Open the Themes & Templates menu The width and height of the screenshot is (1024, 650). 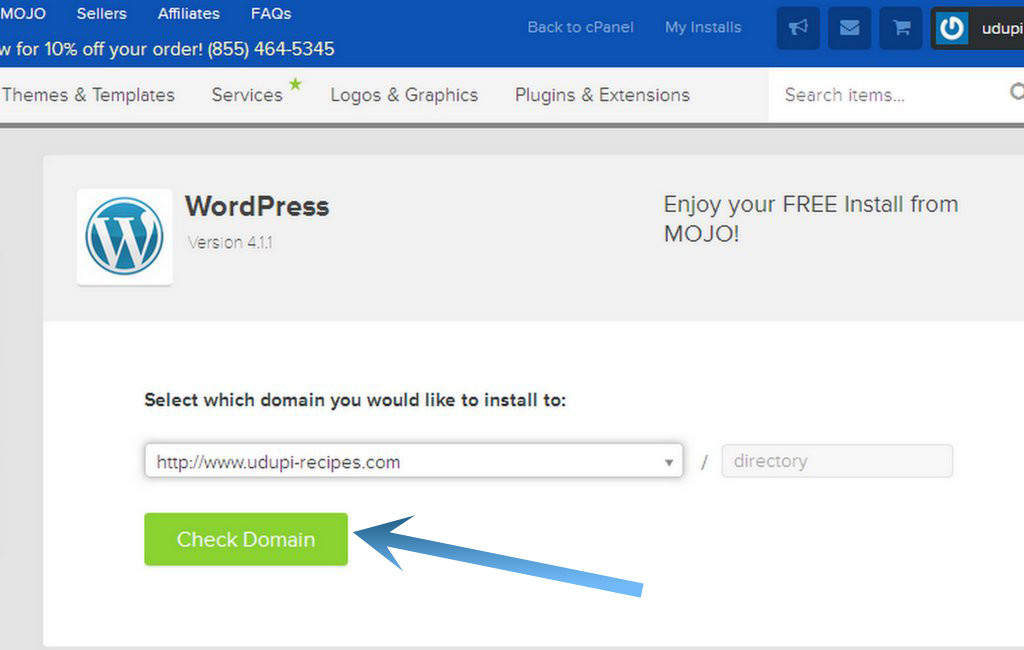tap(88, 95)
